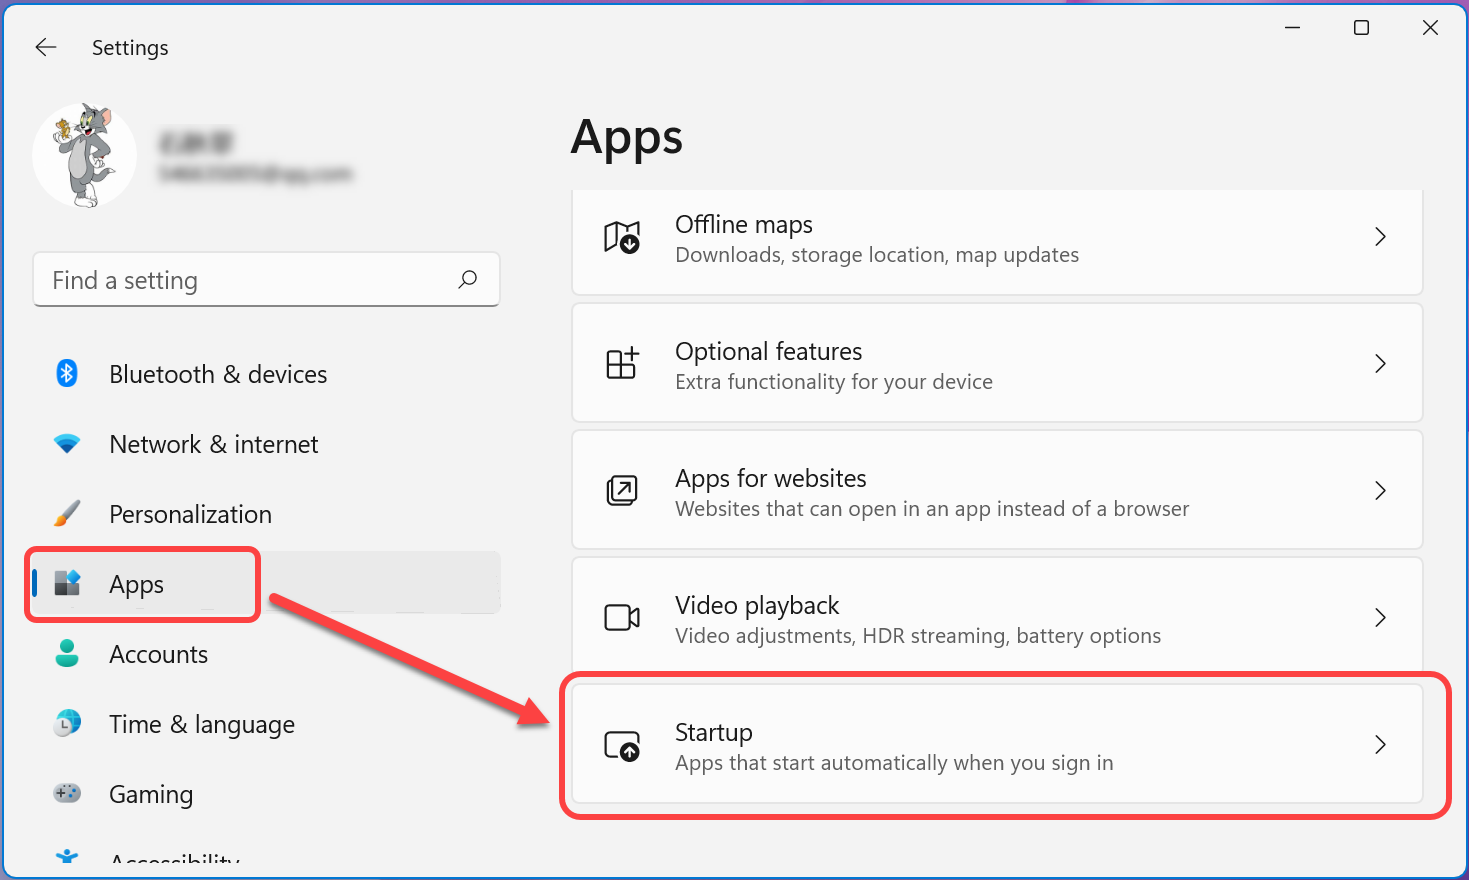Click the user profile avatar picture
Screen dimensions: 1469x880
pos(85,156)
